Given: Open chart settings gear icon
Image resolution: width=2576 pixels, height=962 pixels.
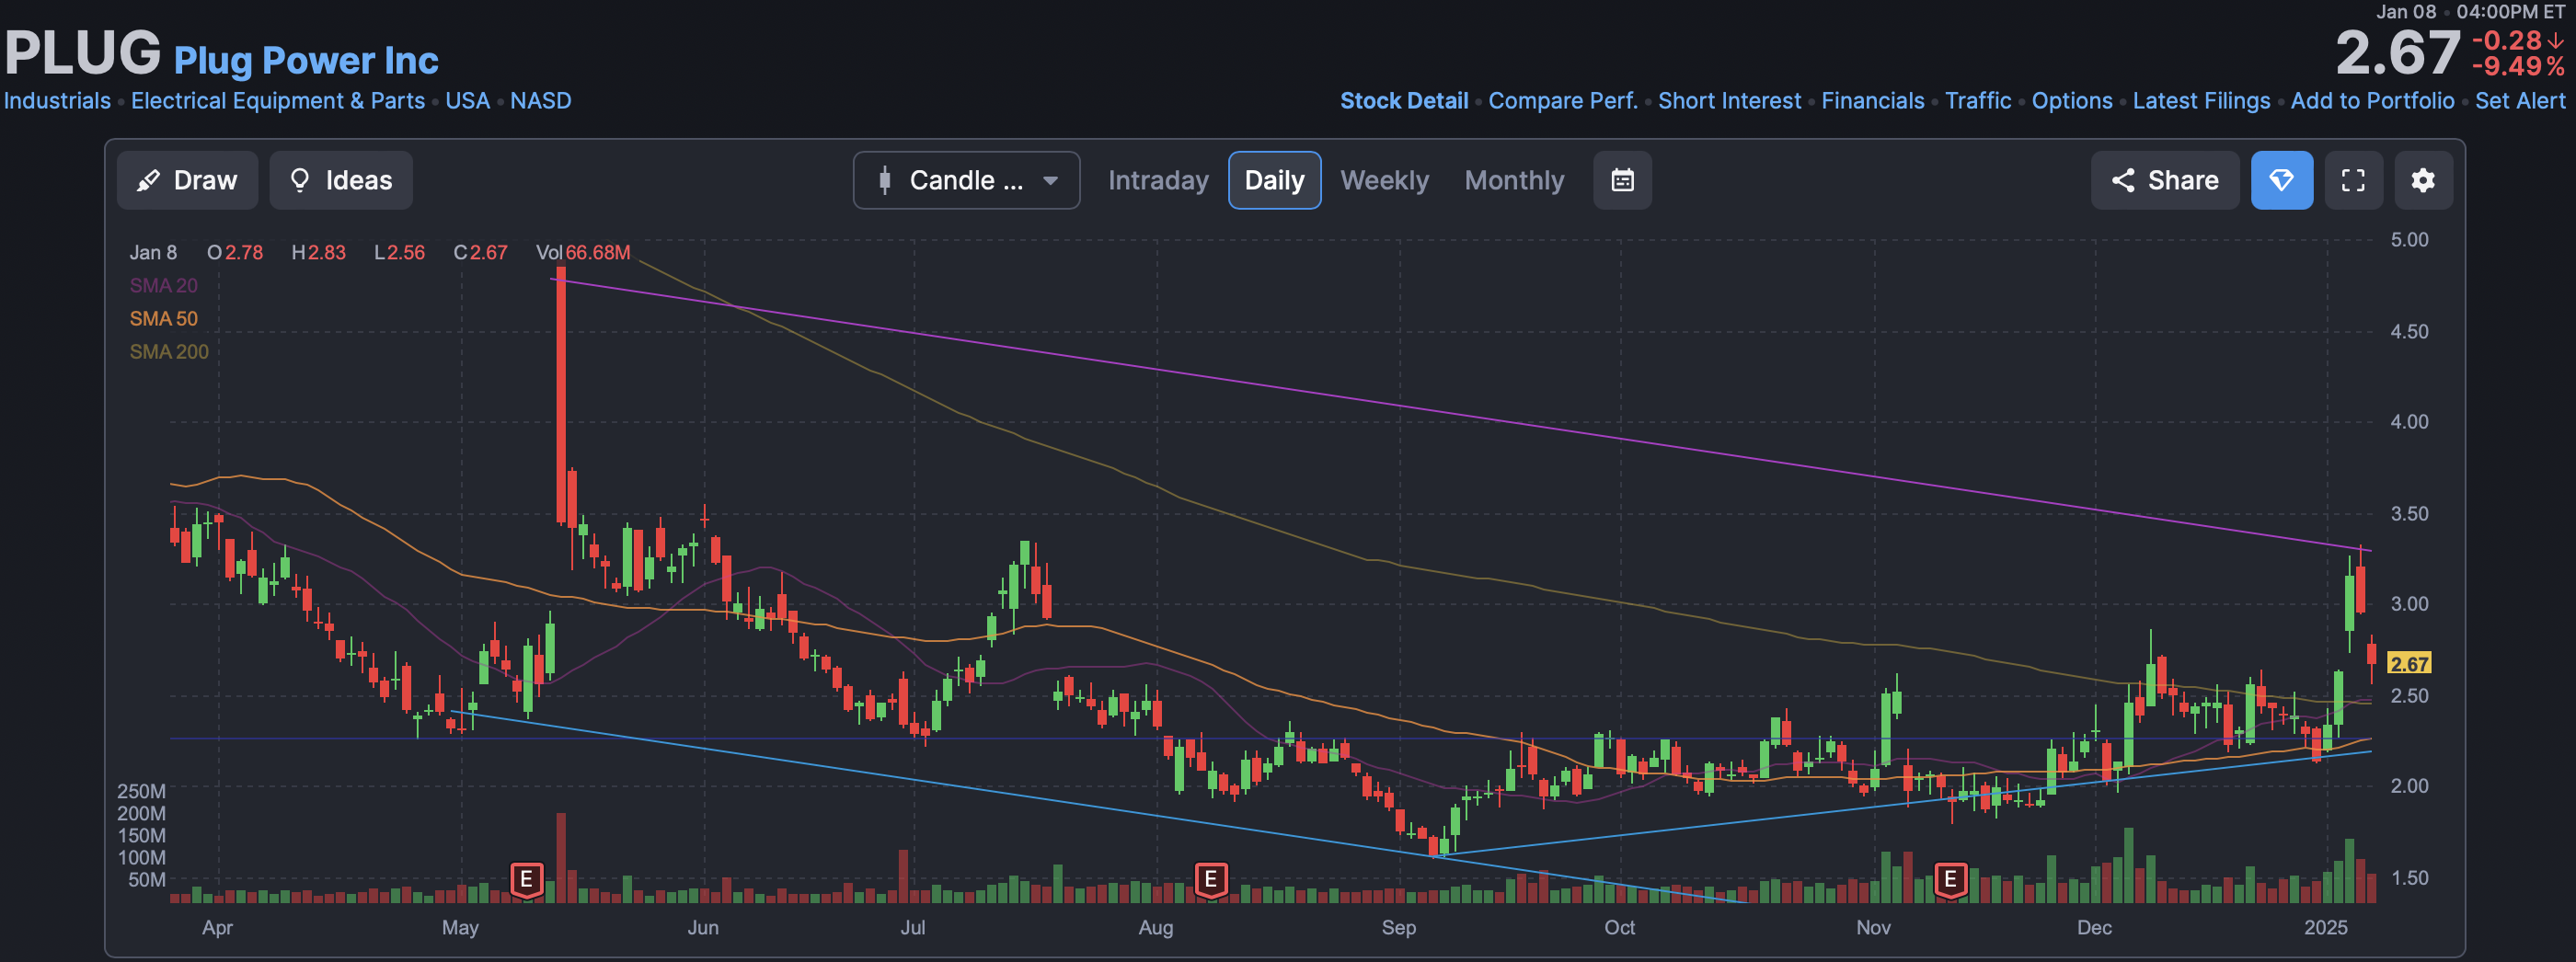Looking at the screenshot, I should pyautogui.click(x=2423, y=180).
